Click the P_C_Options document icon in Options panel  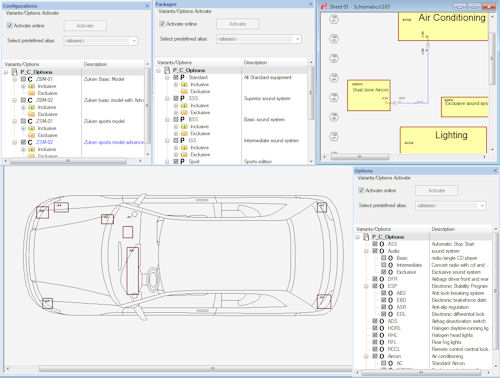coord(366,237)
